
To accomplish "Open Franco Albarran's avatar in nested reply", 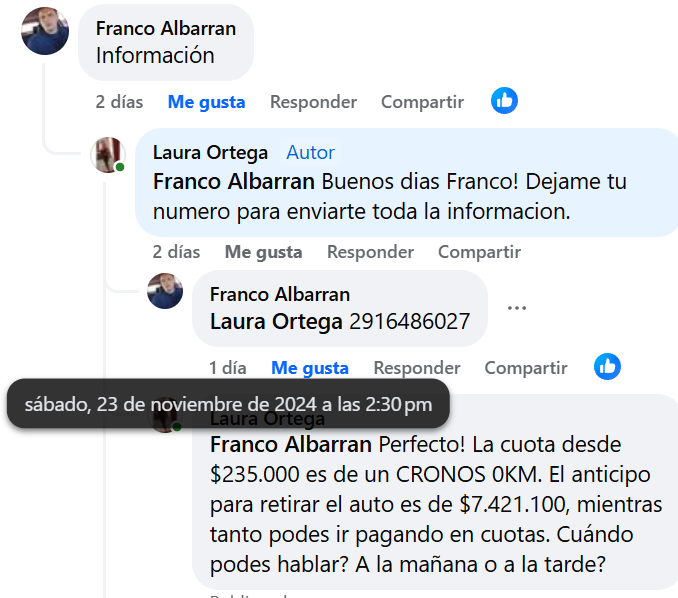I will point(165,291).
